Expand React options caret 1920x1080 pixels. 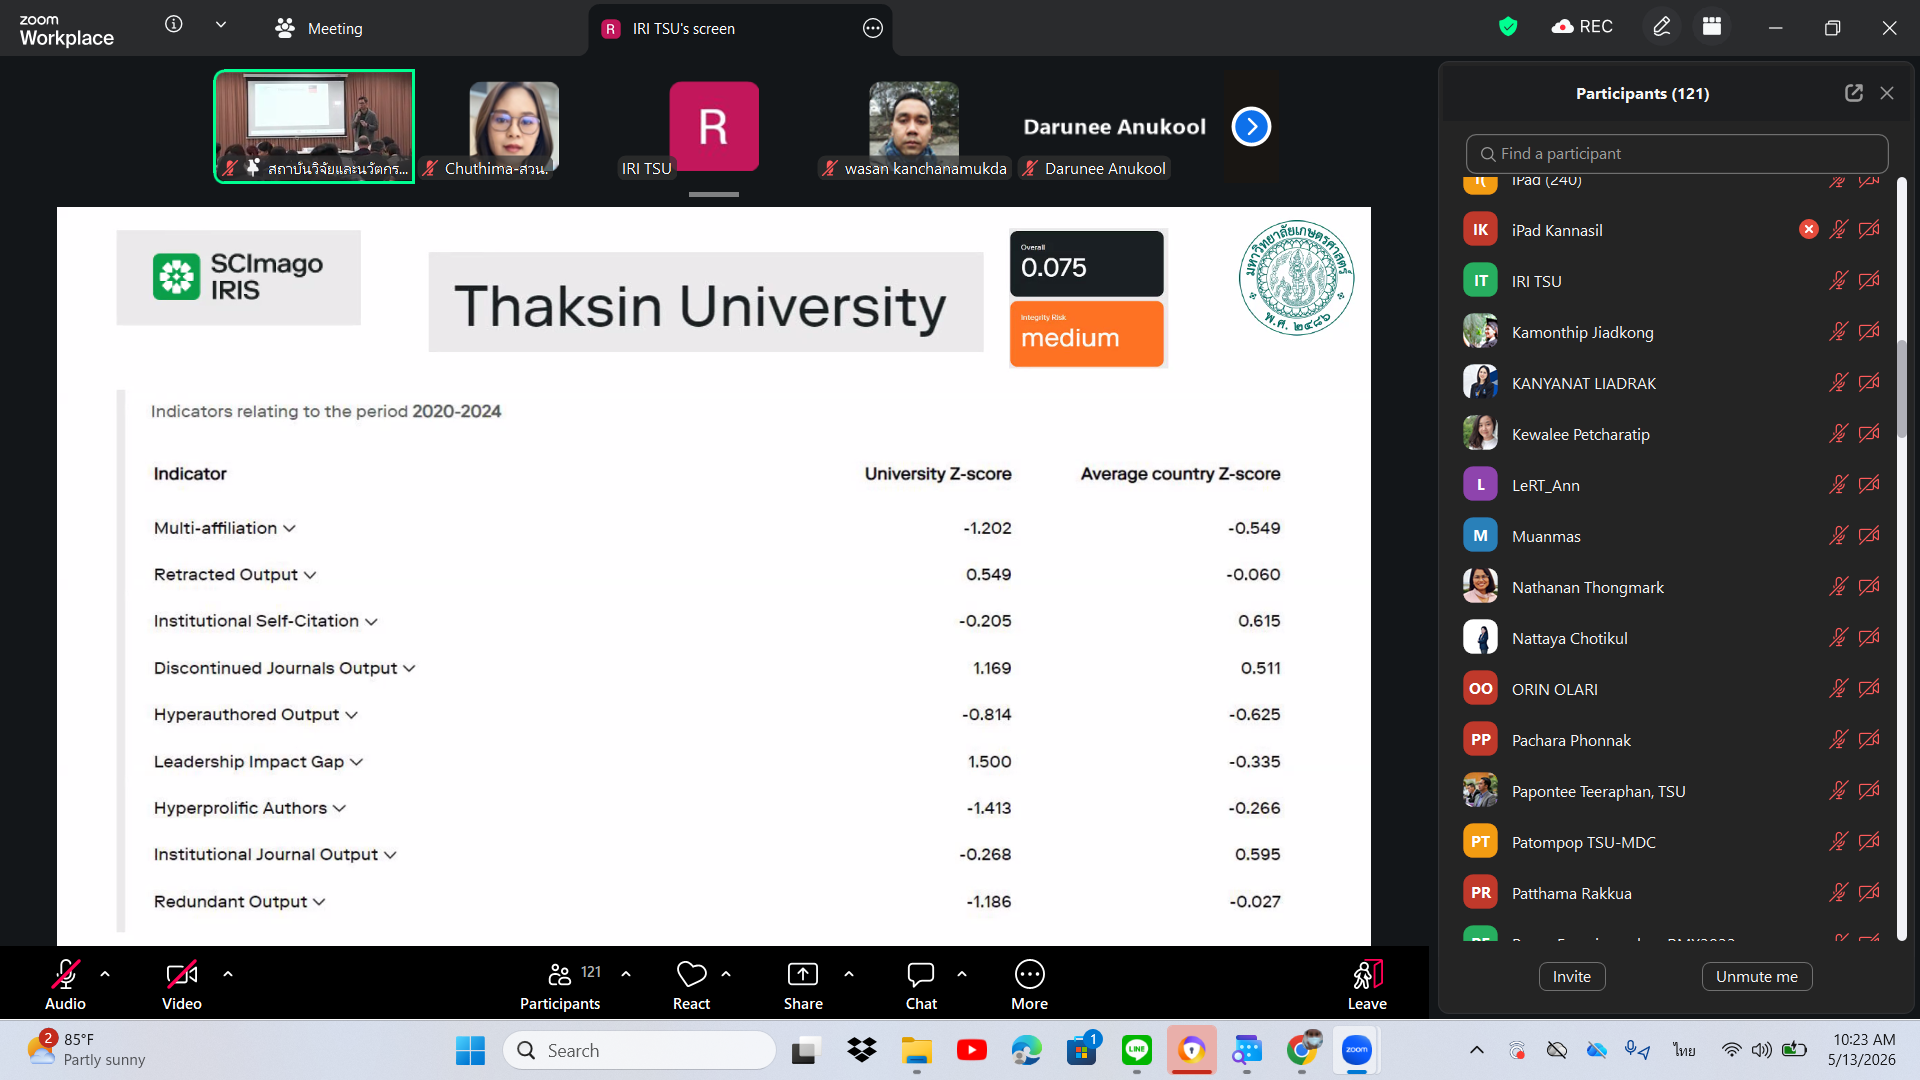tap(726, 973)
